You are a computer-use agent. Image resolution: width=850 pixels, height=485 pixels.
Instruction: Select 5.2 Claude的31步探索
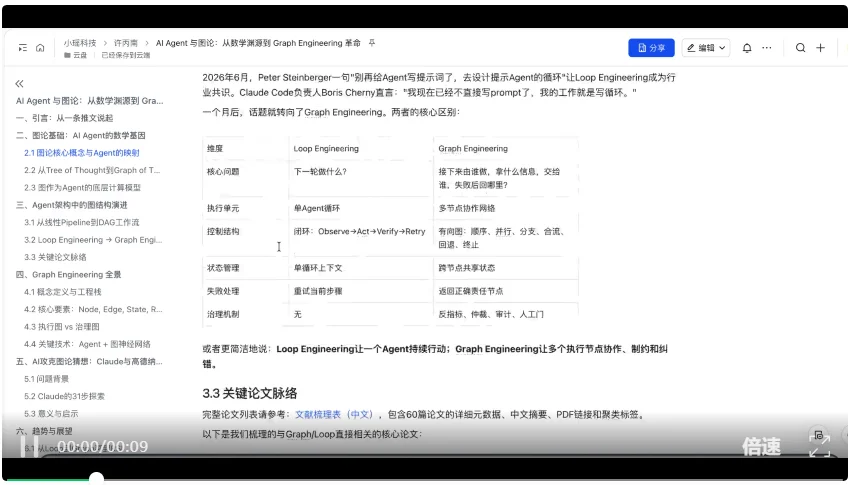(x=65, y=396)
